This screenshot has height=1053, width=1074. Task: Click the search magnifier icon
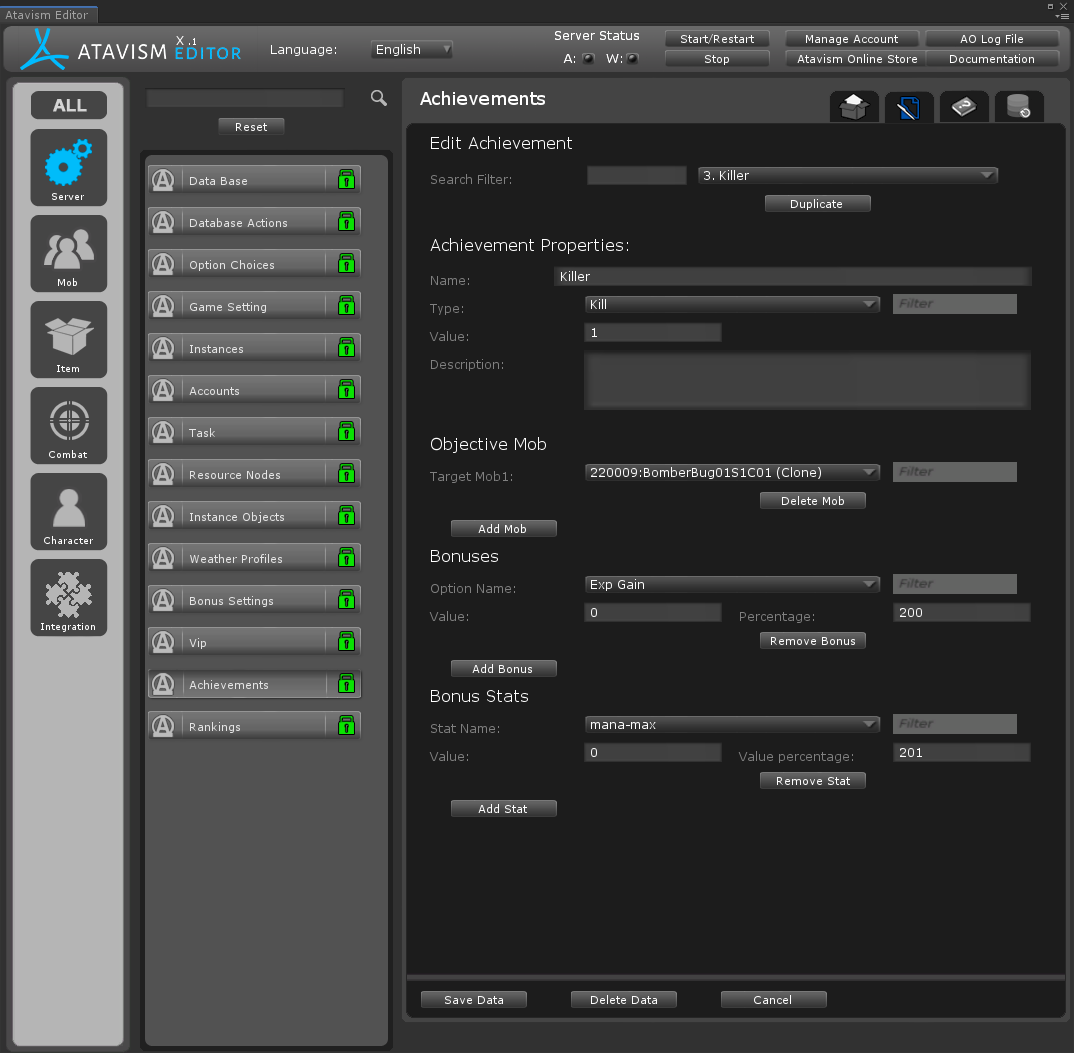coord(379,98)
